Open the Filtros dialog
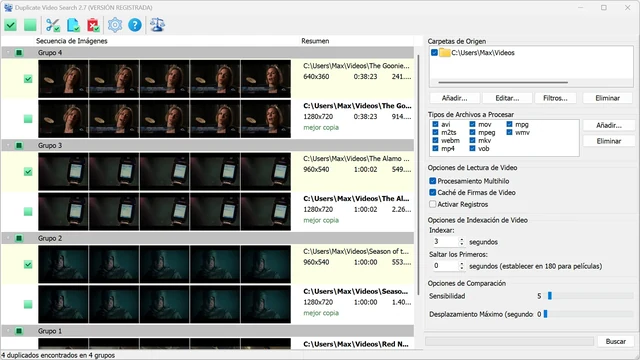This screenshot has width=640, height=360. [x=555, y=98]
